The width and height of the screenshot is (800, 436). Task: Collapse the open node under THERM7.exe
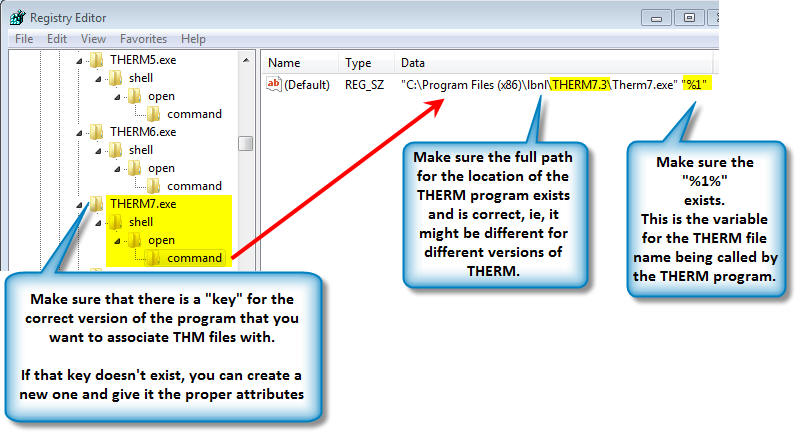[117, 241]
